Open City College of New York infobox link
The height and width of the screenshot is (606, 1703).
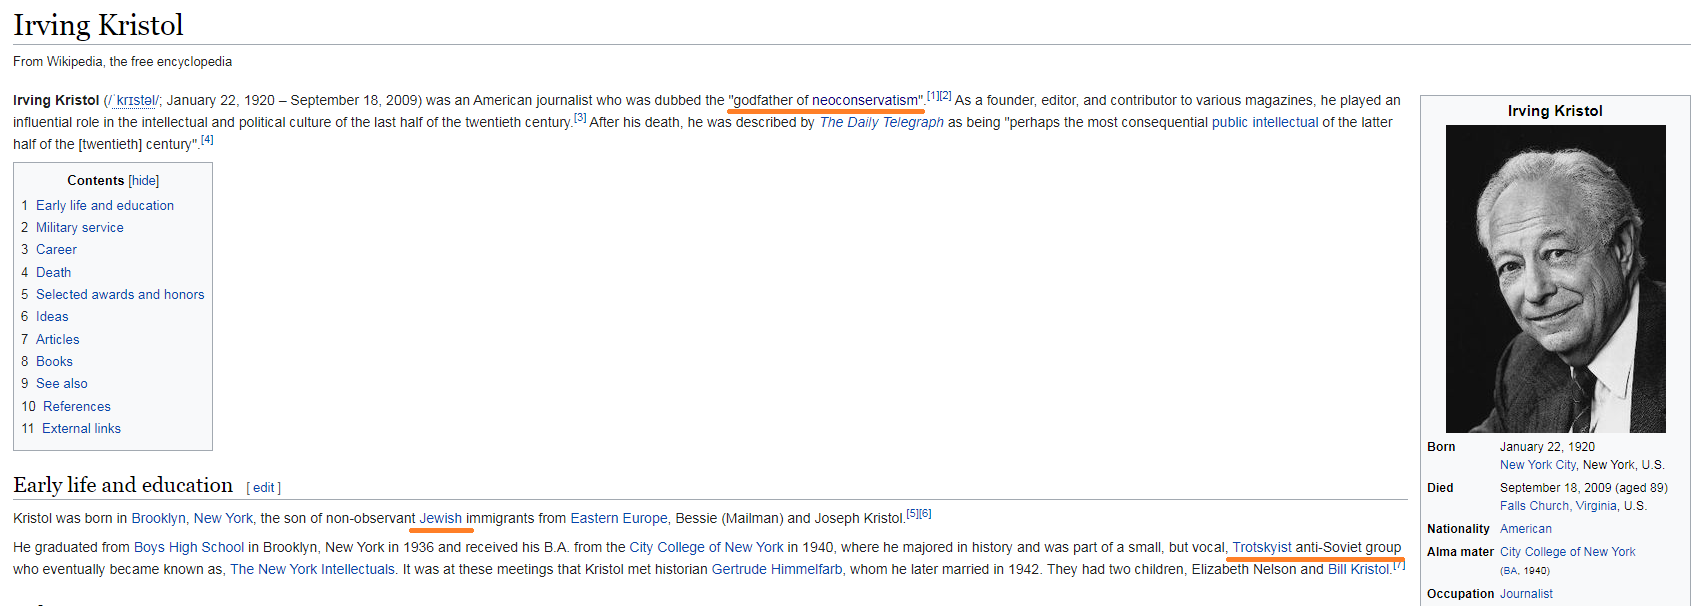[x=1568, y=552]
